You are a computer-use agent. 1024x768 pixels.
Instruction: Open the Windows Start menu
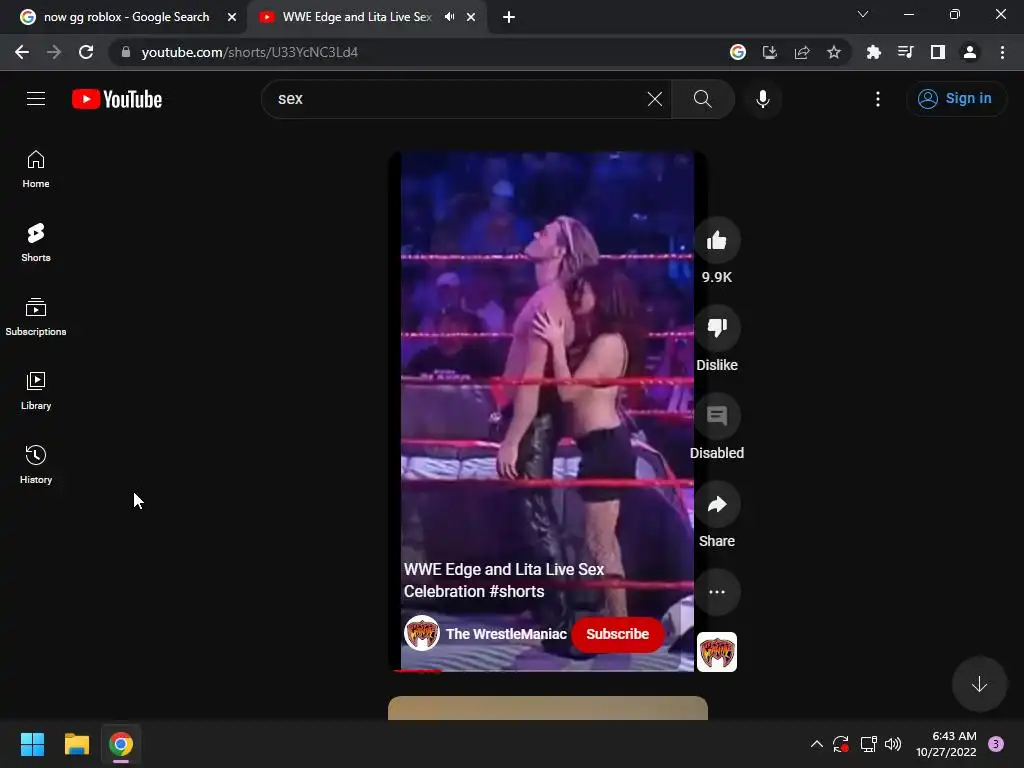pyautogui.click(x=33, y=744)
